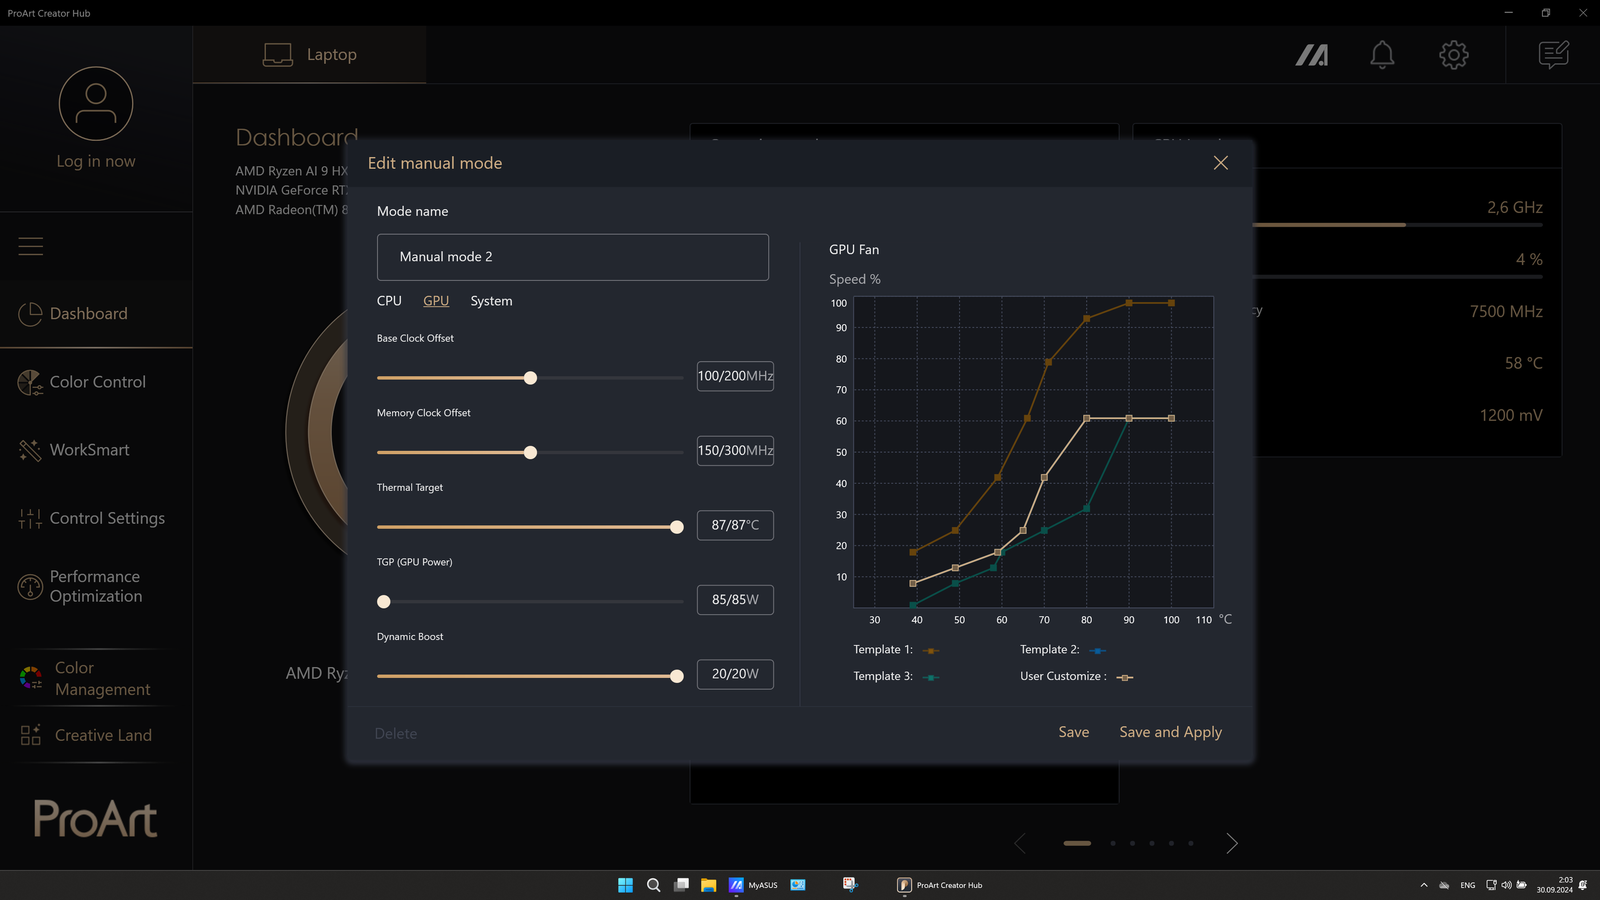1600x900 pixels.
Task: Open Color Control in the sidebar
Action: pos(96,382)
